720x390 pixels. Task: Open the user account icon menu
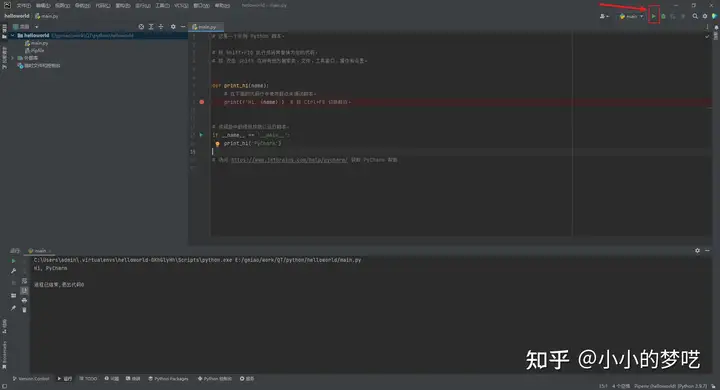coord(604,16)
